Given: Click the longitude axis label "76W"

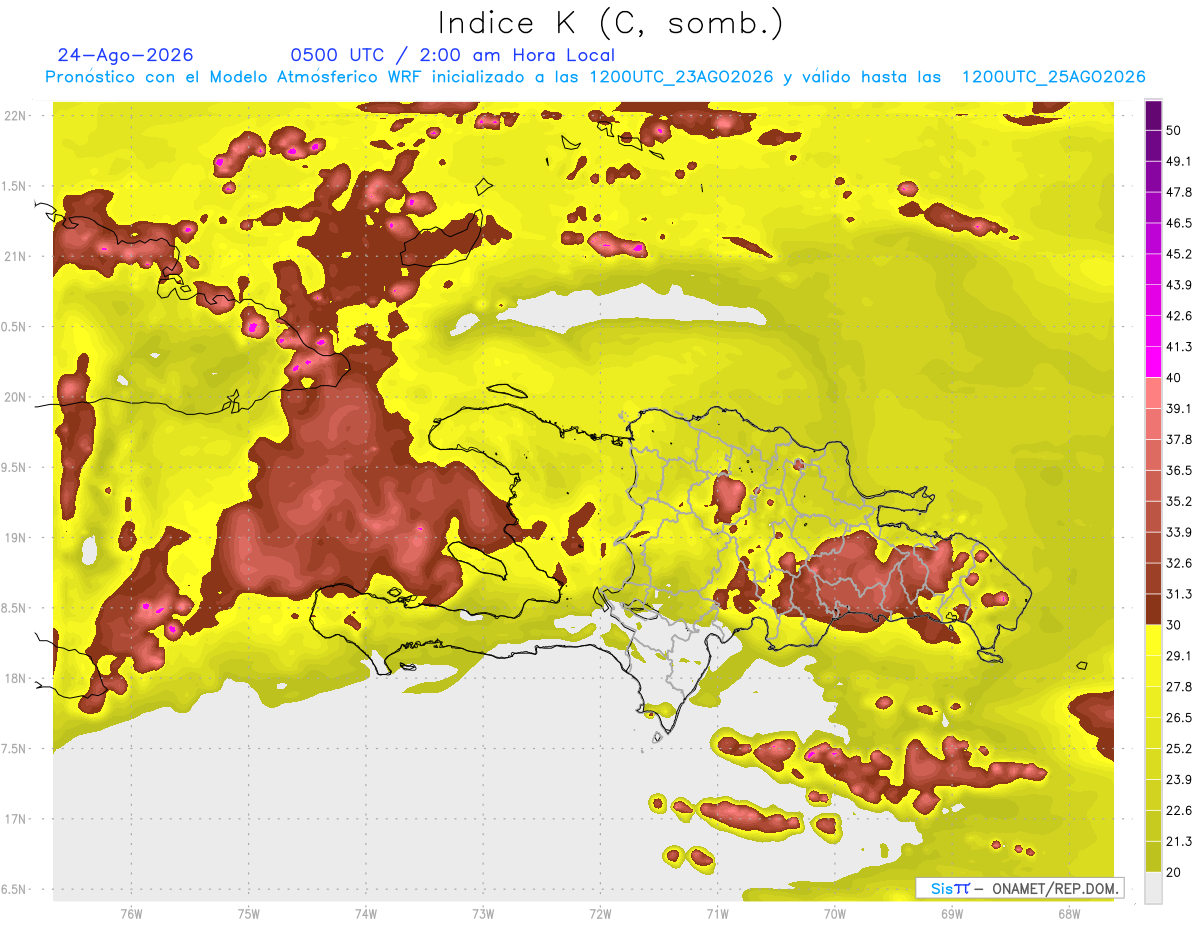Looking at the screenshot, I should click(x=131, y=914).
